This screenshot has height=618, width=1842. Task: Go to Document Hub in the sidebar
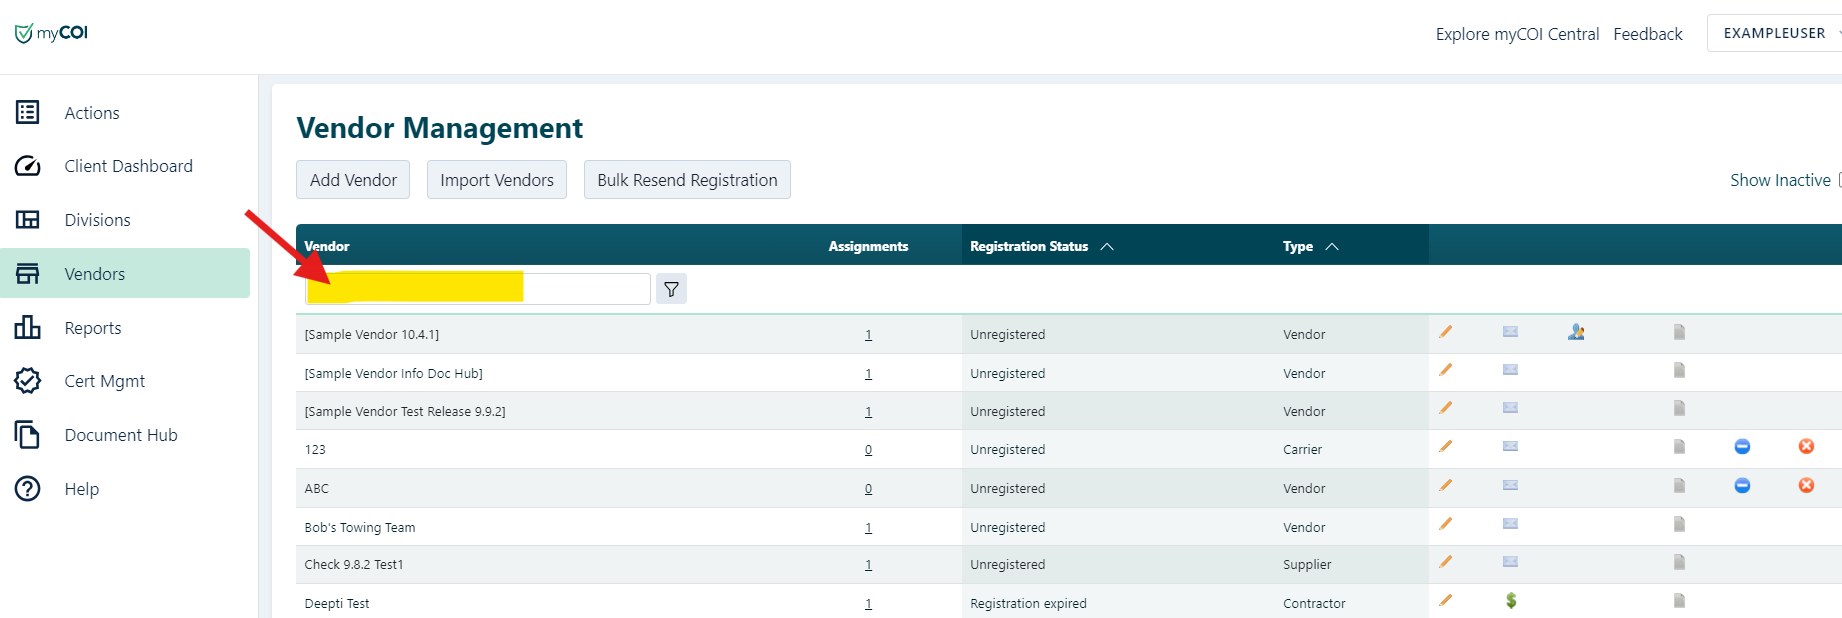pos(121,435)
